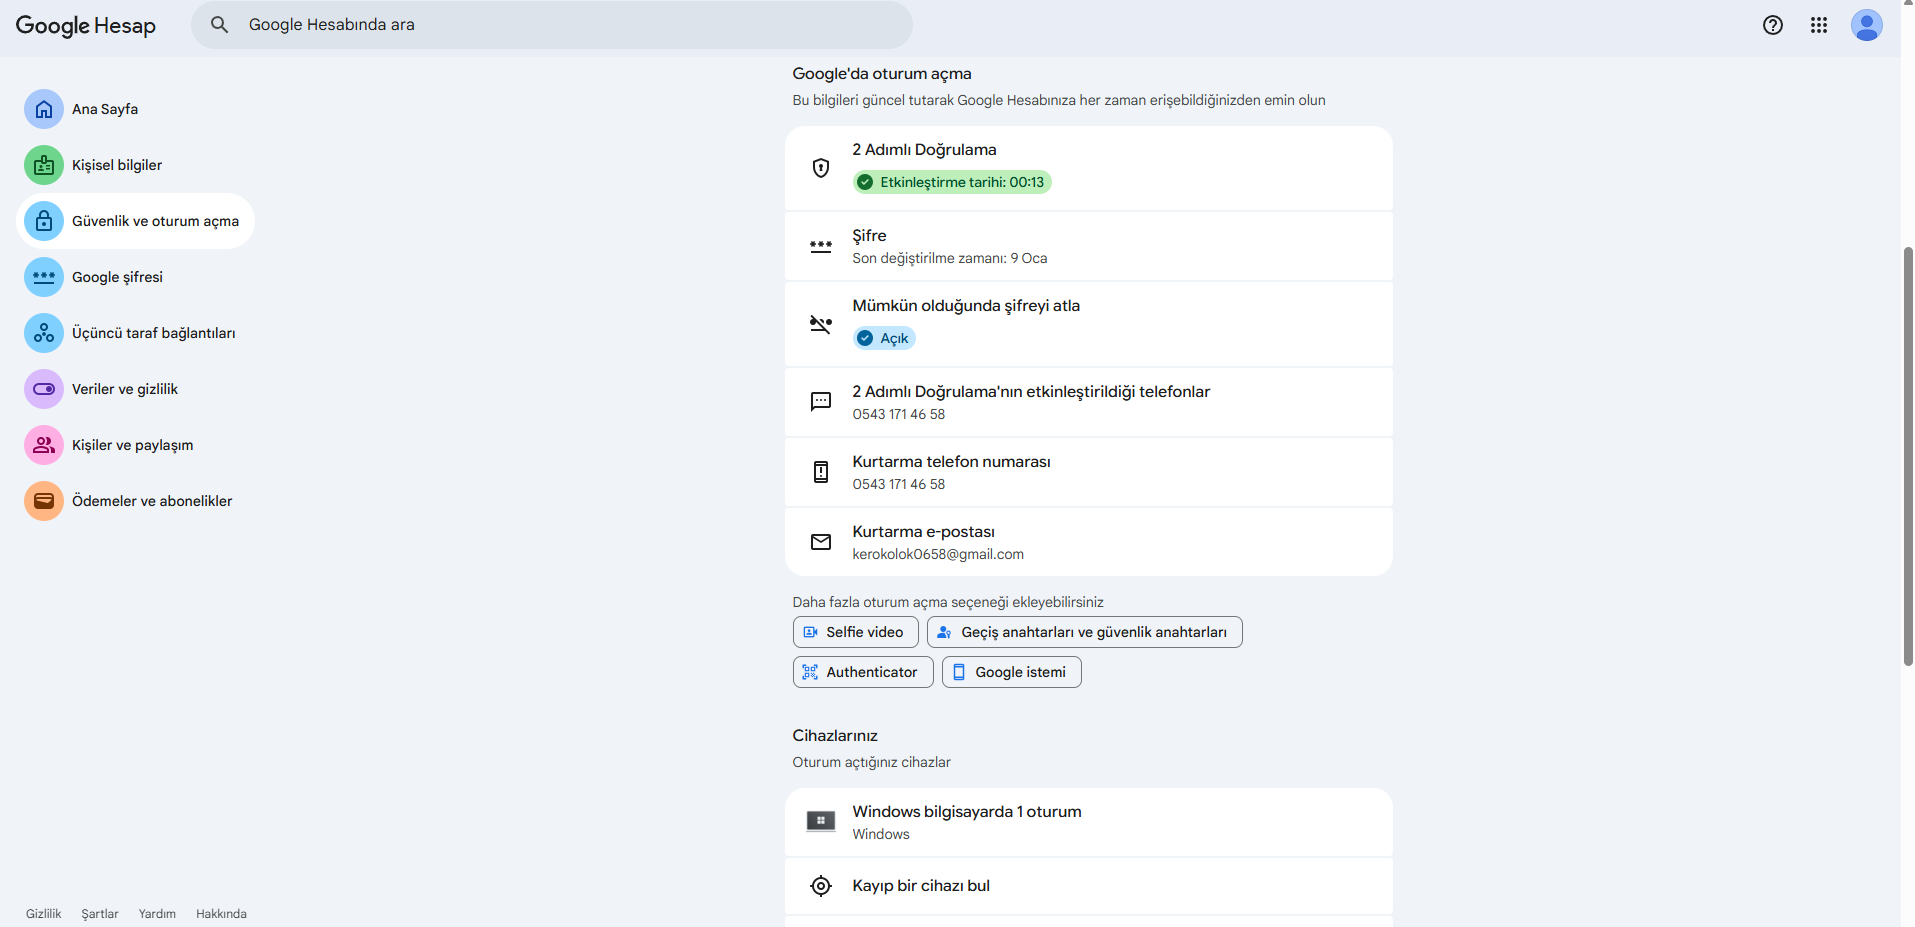The image size is (1915, 927).
Task: Click the Veriler ve gizlilik toggle icon
Action: click(44, 389)
